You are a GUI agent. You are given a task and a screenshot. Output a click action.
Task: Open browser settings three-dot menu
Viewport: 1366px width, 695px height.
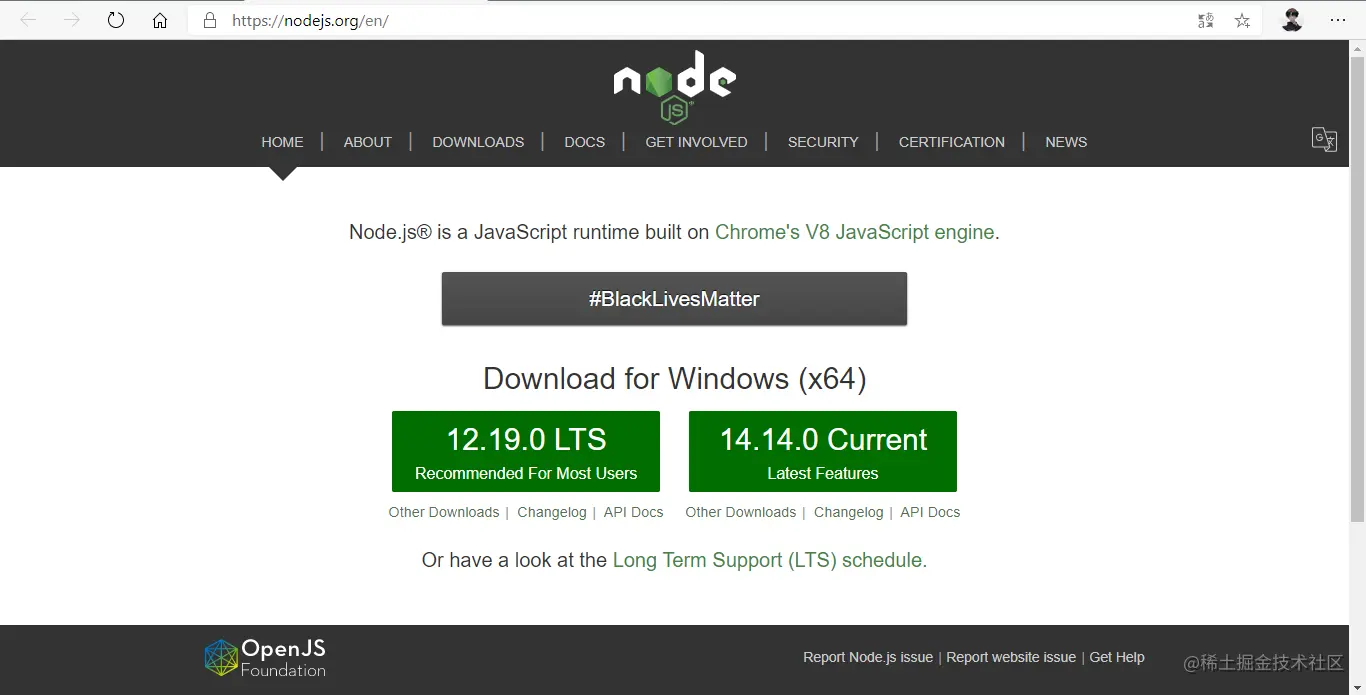1338,20
